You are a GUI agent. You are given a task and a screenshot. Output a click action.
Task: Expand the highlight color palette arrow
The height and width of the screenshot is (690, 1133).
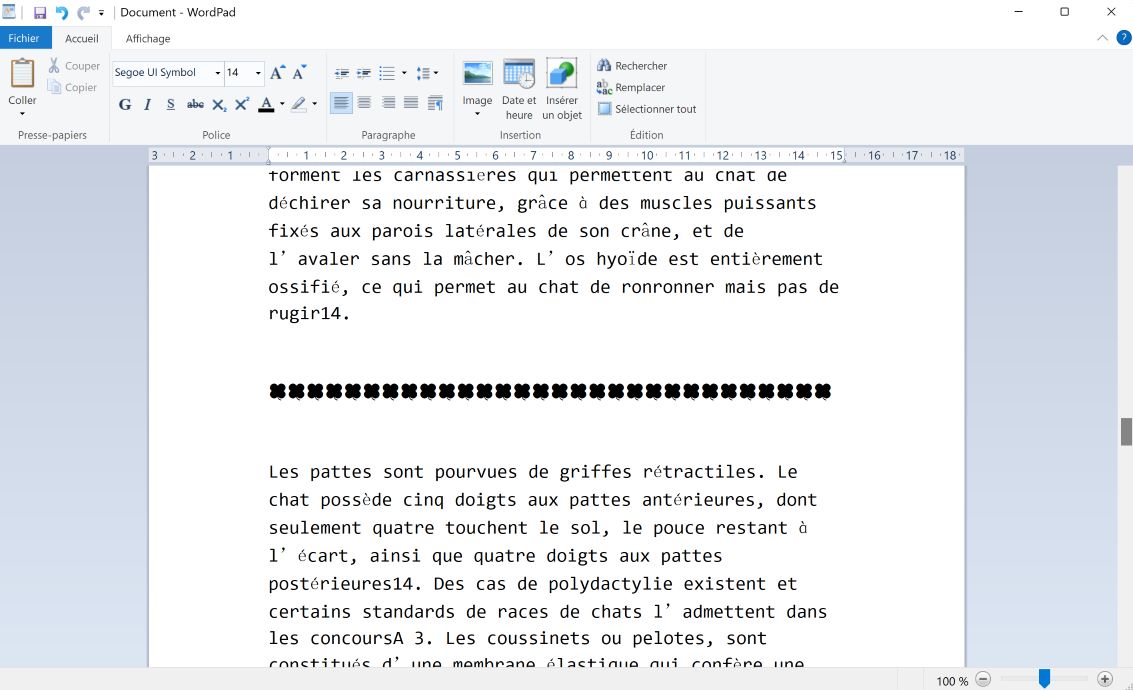click(x=314, y=104)
